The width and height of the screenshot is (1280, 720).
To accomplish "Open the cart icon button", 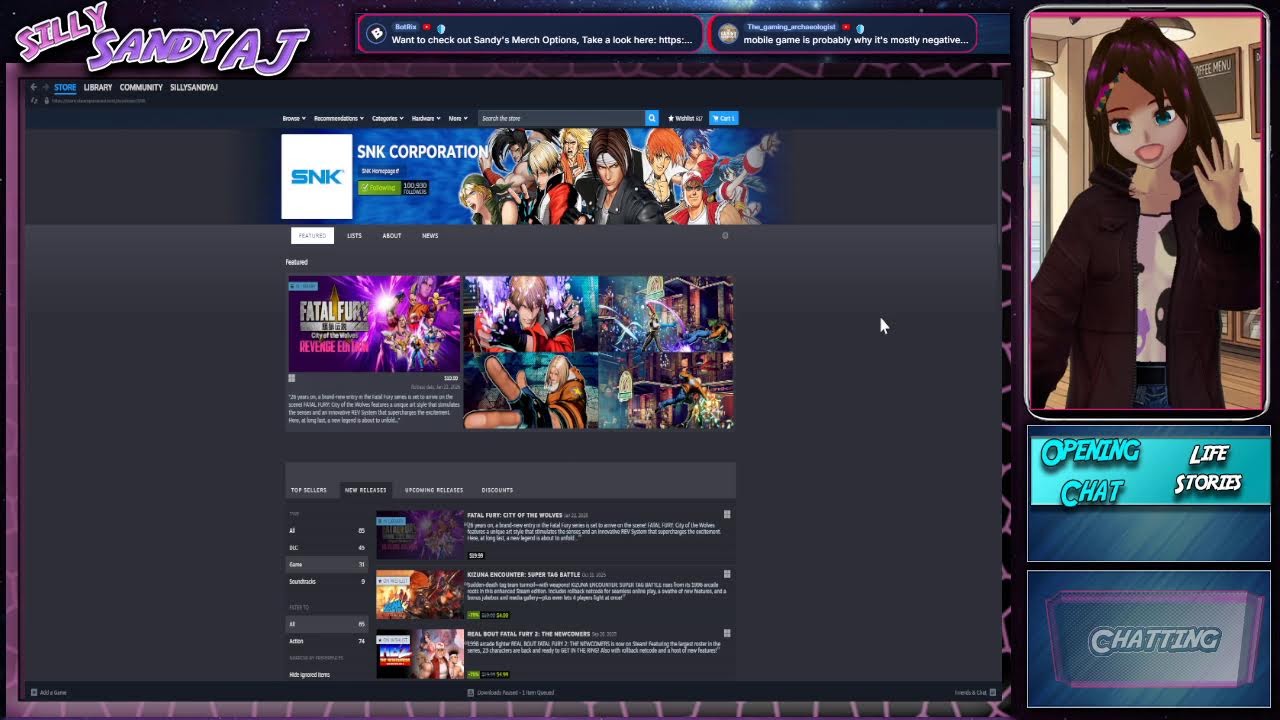I will tap(724, 118).
